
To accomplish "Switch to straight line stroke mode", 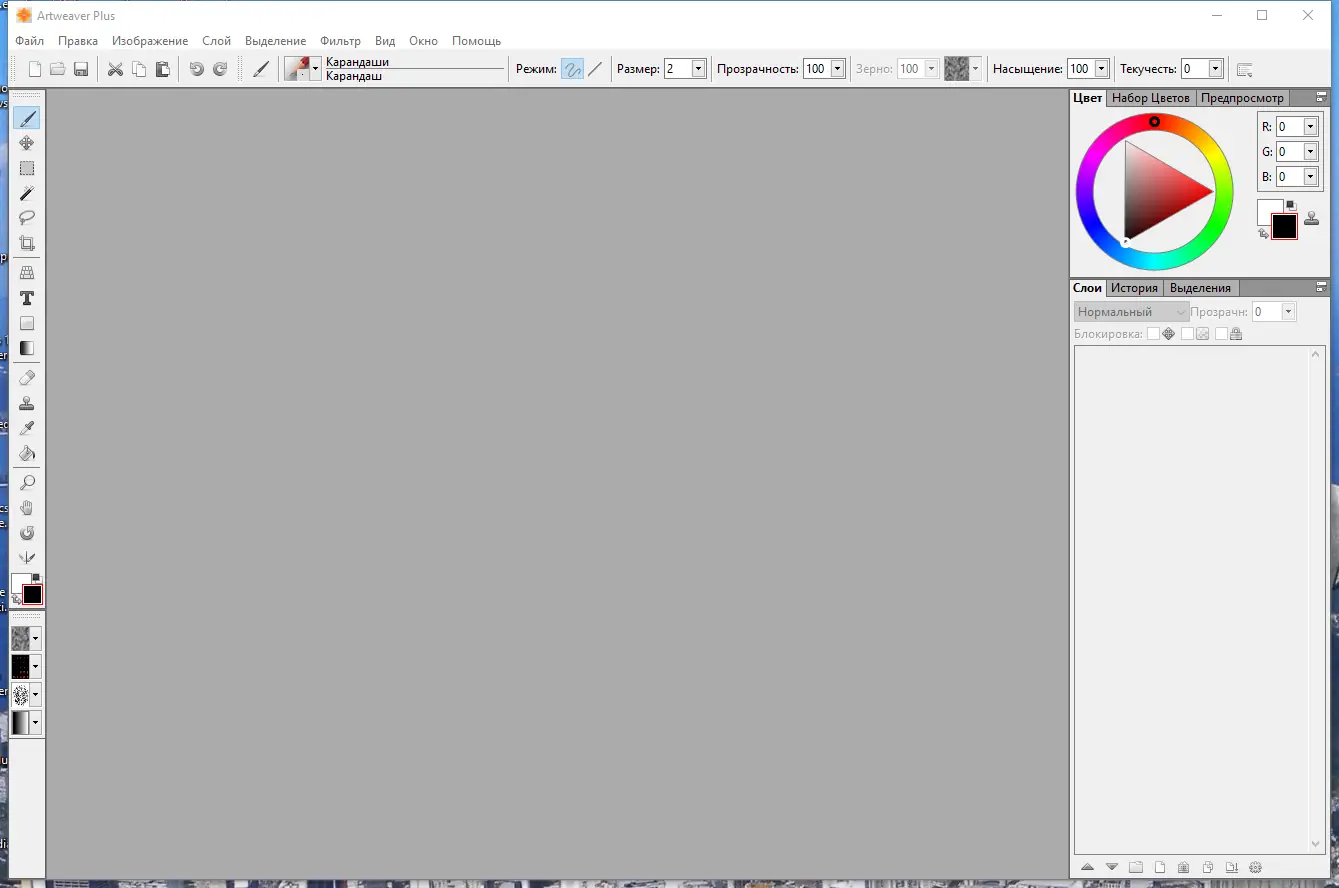I will (595, 69).
